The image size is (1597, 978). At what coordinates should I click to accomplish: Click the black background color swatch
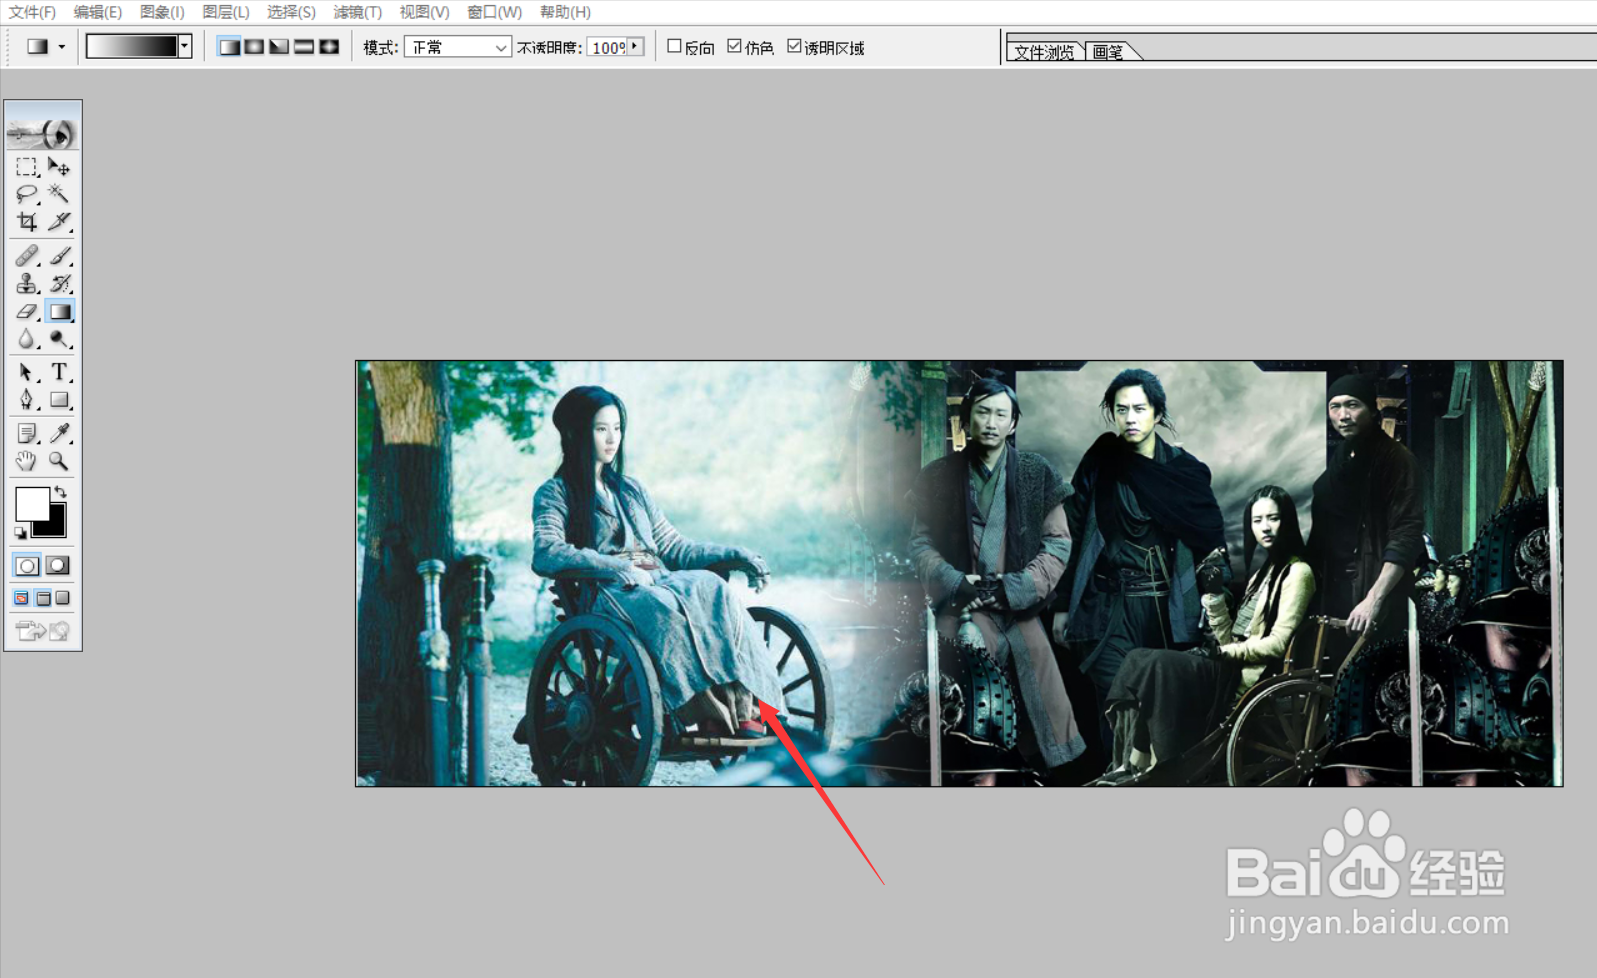55,526
